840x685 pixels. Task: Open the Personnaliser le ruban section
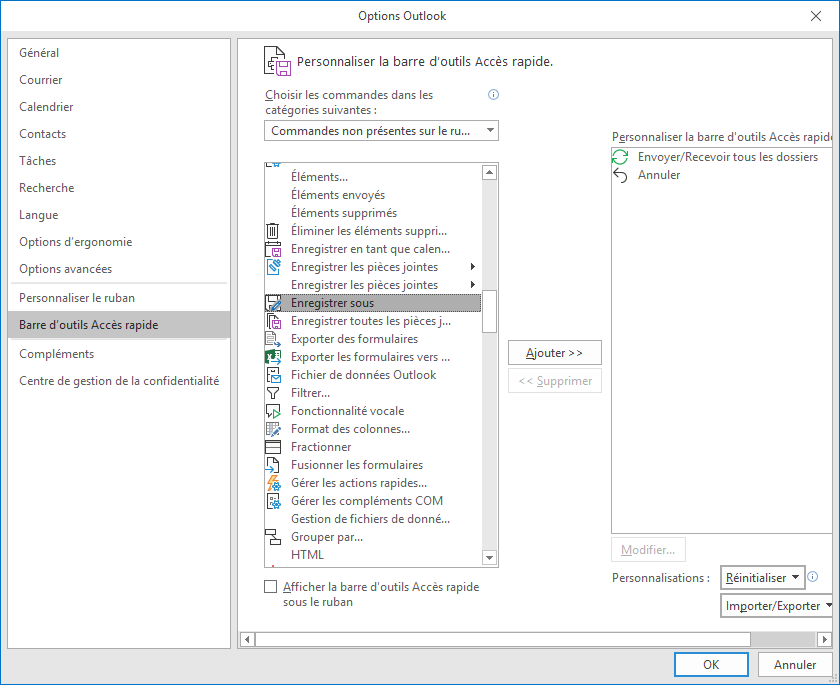coord(77,298)
